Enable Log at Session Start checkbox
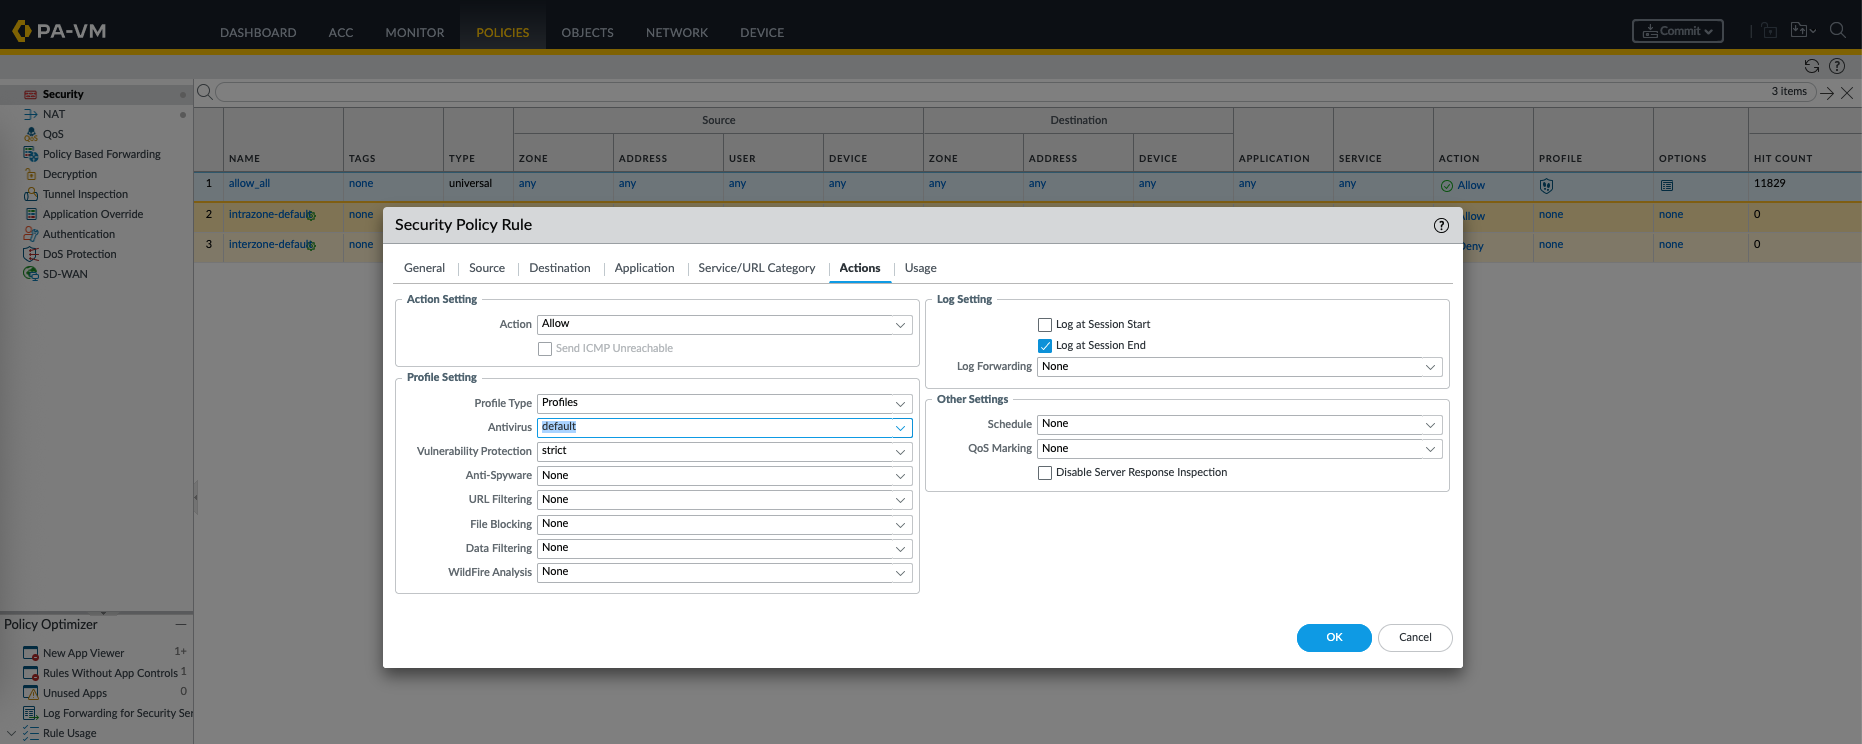The image size is (1862, 744). [1045, 325]
